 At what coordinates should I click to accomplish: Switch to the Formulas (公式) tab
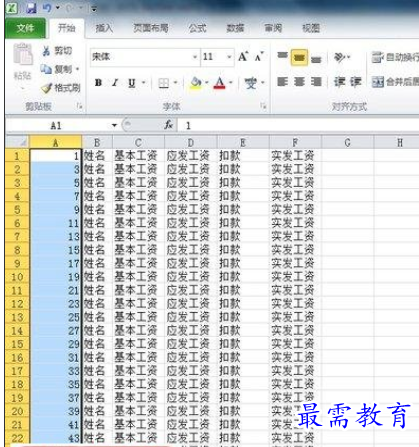(197, 28)
